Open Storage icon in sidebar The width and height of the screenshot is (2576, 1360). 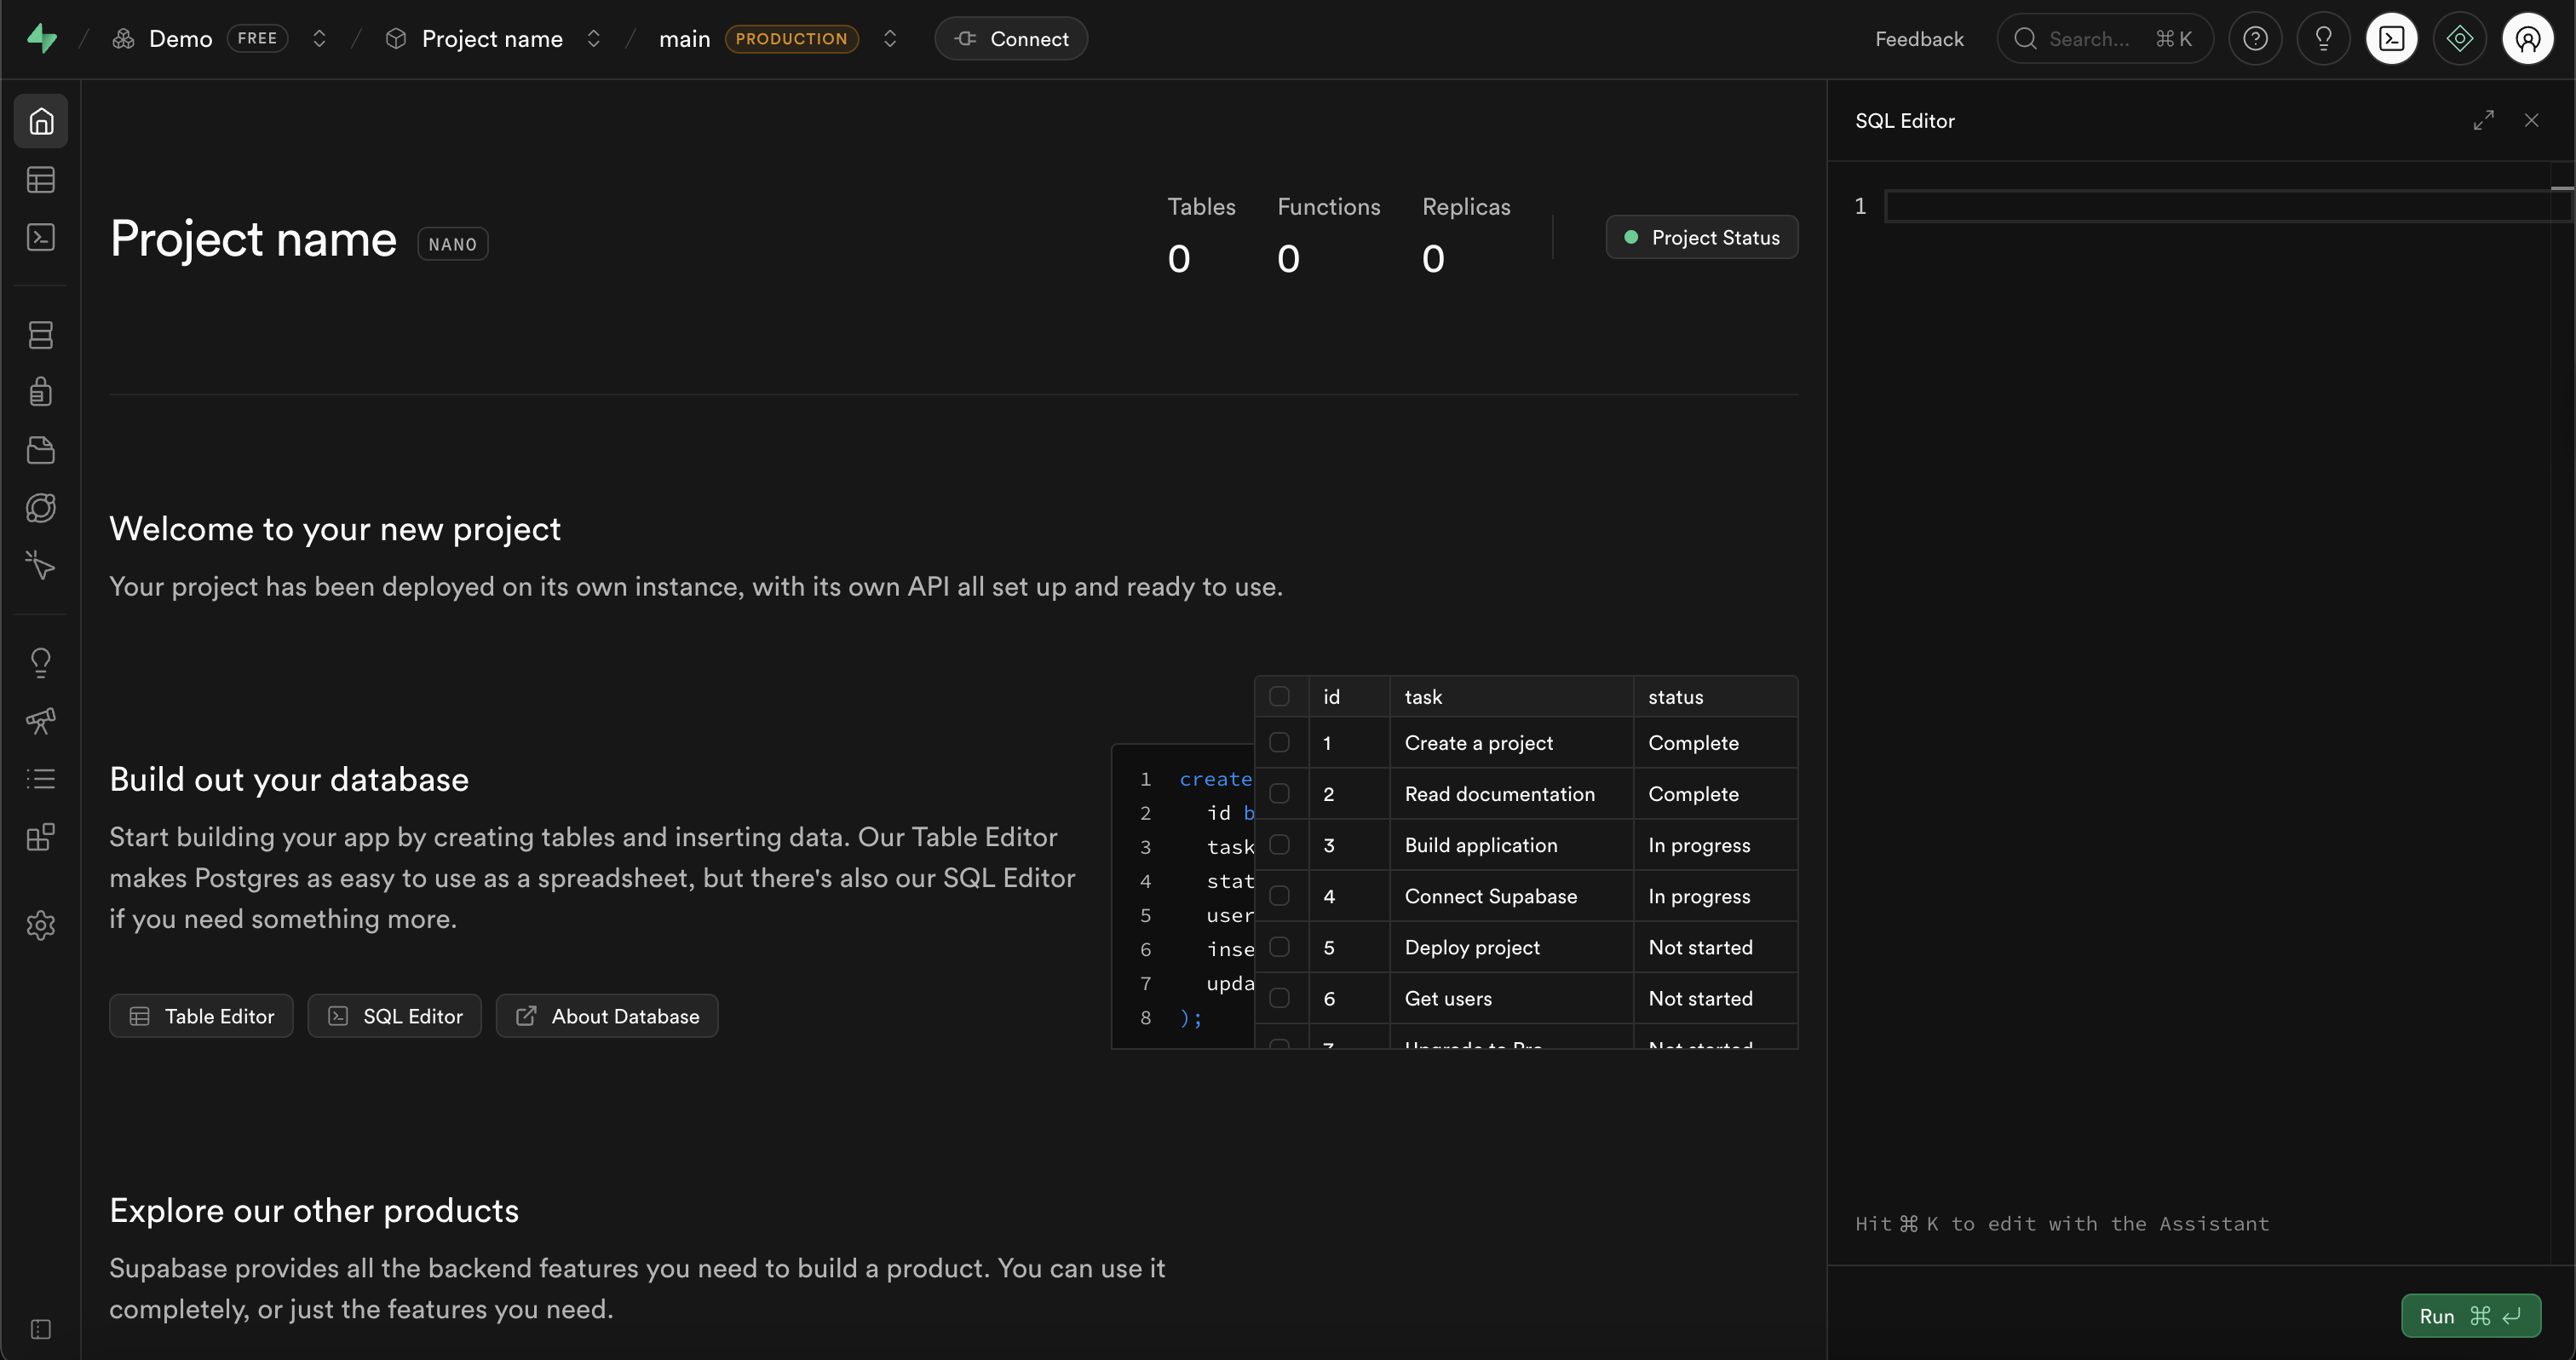(x=41, y=450)
